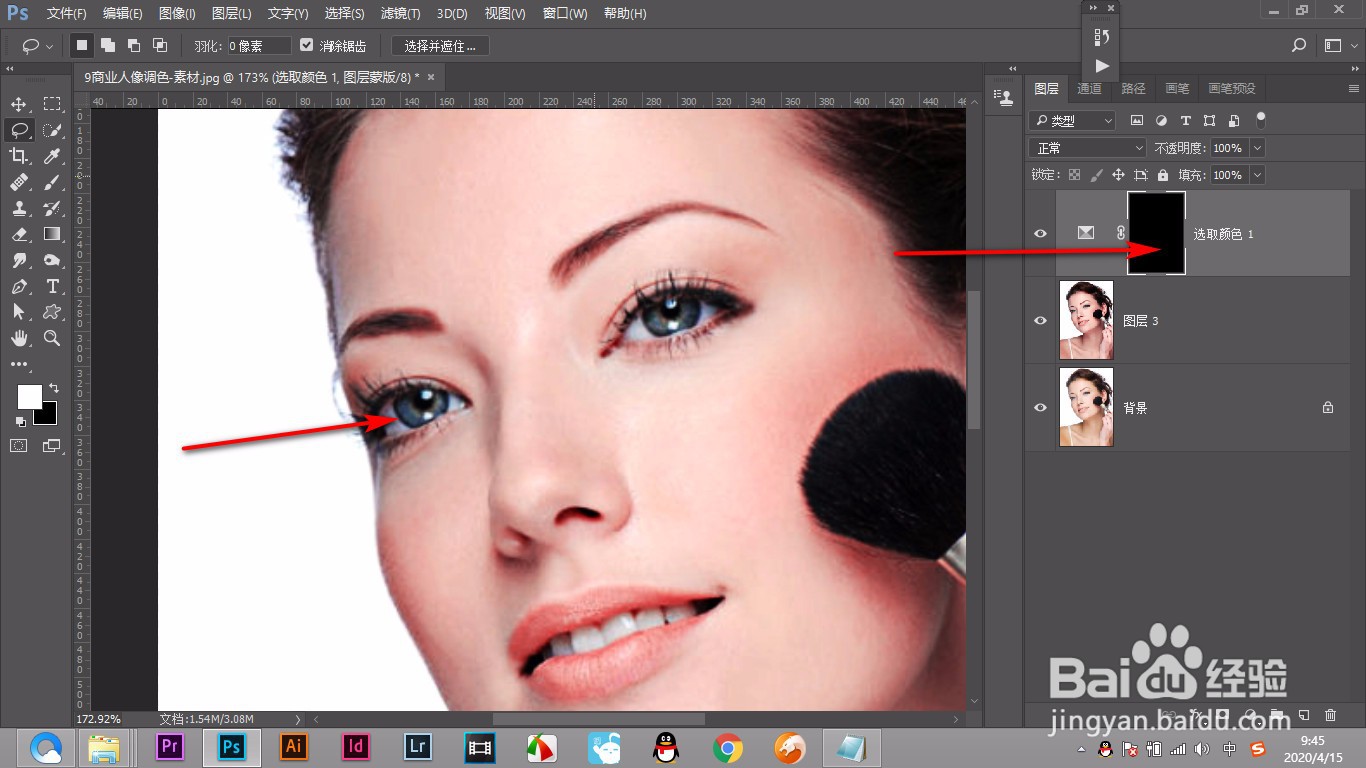The width and height of the screenshot is (1366, 768).
Task: Choose New Selection mode
Action: (x=82, y=45)
